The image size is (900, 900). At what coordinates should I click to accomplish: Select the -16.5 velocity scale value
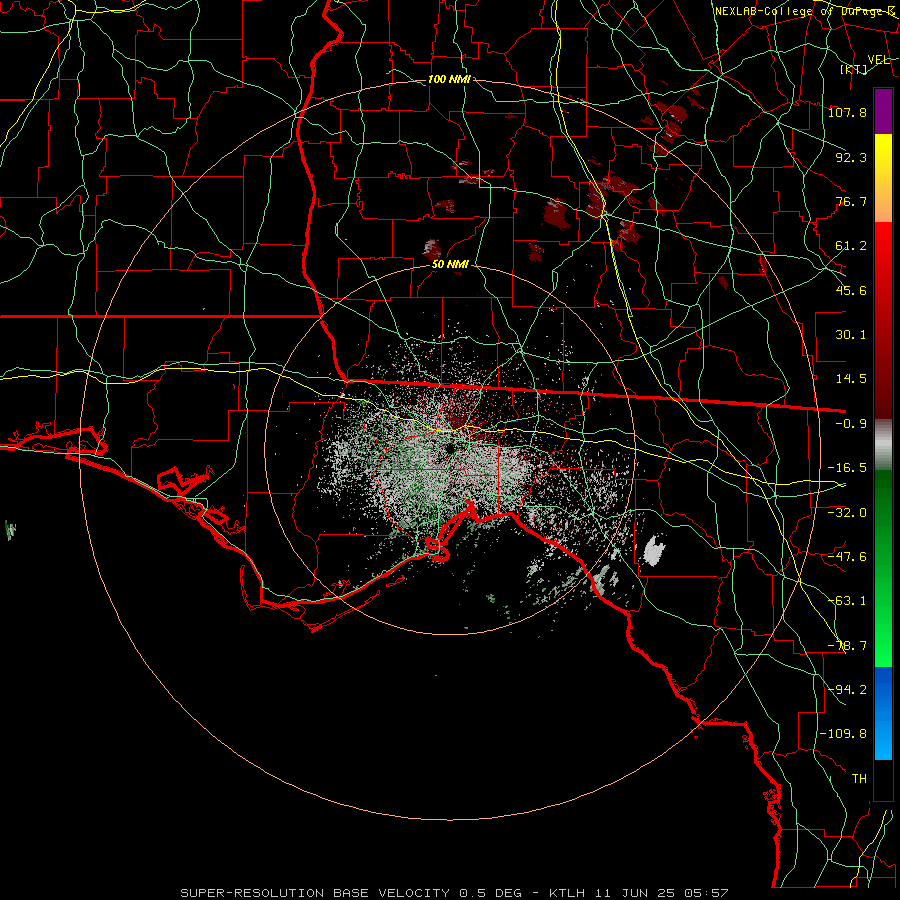pos(847,468)
